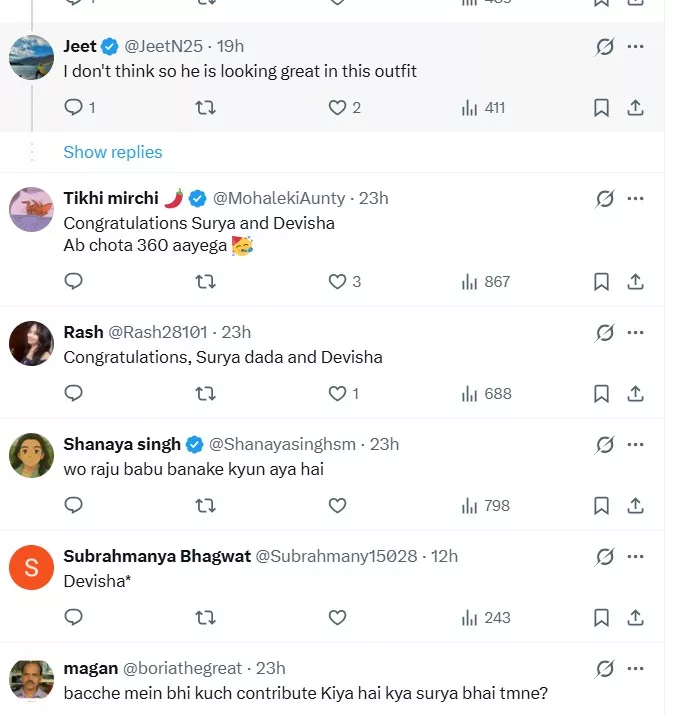Expand Show replies under Jeet's tweet
The width and height of the screenshot is (684, 715).
coord(112,152)
